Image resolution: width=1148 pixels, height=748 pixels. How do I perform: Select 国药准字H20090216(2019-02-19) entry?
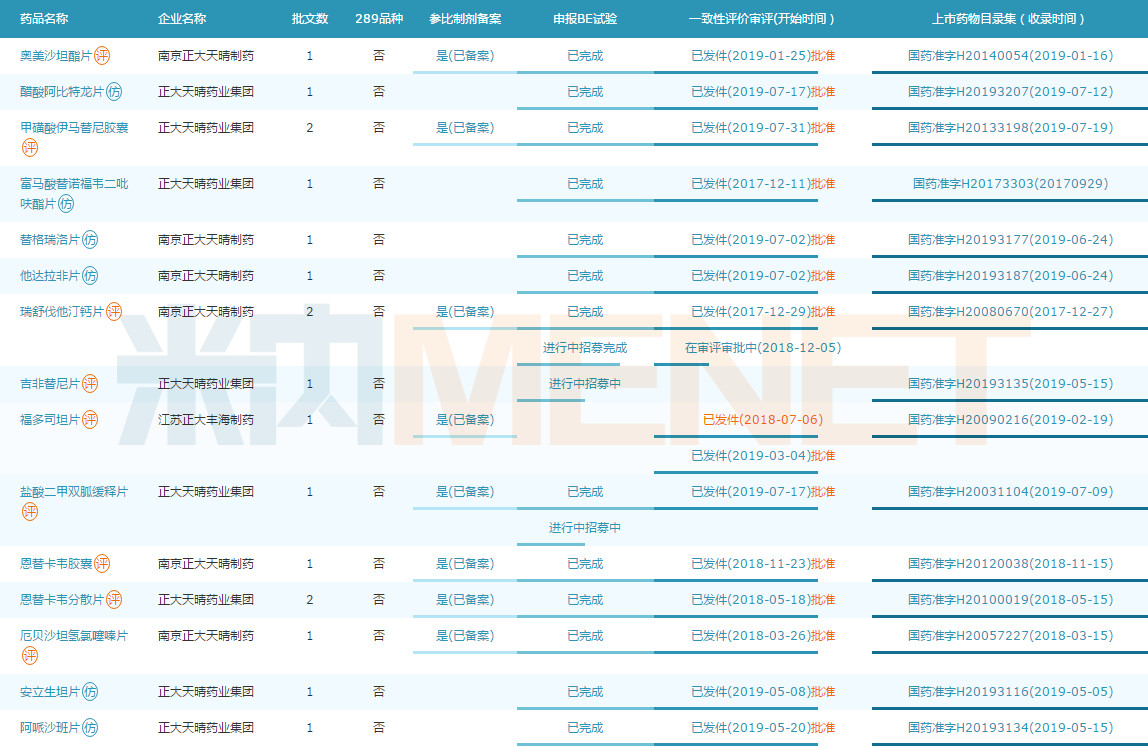click(1010, 419)
